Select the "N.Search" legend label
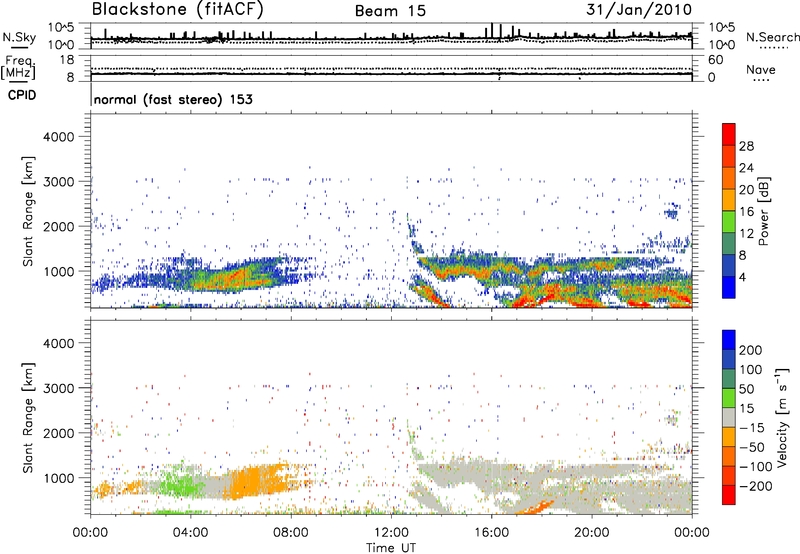This screenshot has width=800, height=554. tap(772, 37)
